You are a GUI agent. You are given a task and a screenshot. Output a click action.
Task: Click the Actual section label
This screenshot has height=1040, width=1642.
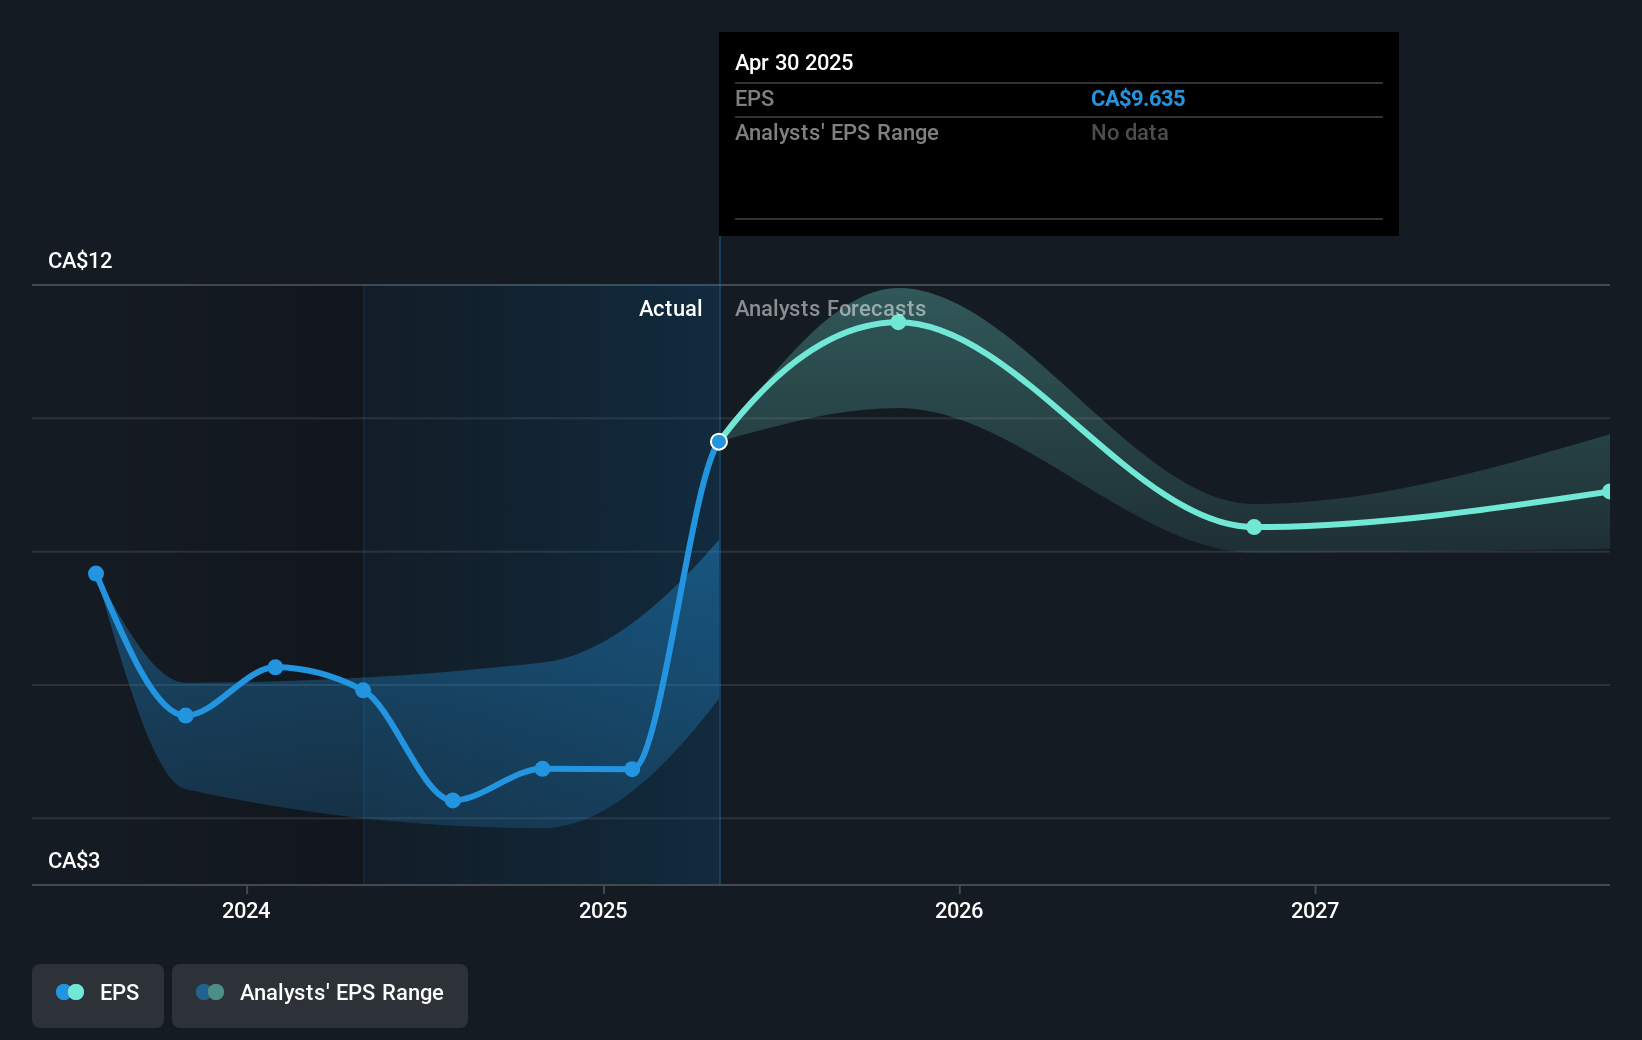[671, 308]
